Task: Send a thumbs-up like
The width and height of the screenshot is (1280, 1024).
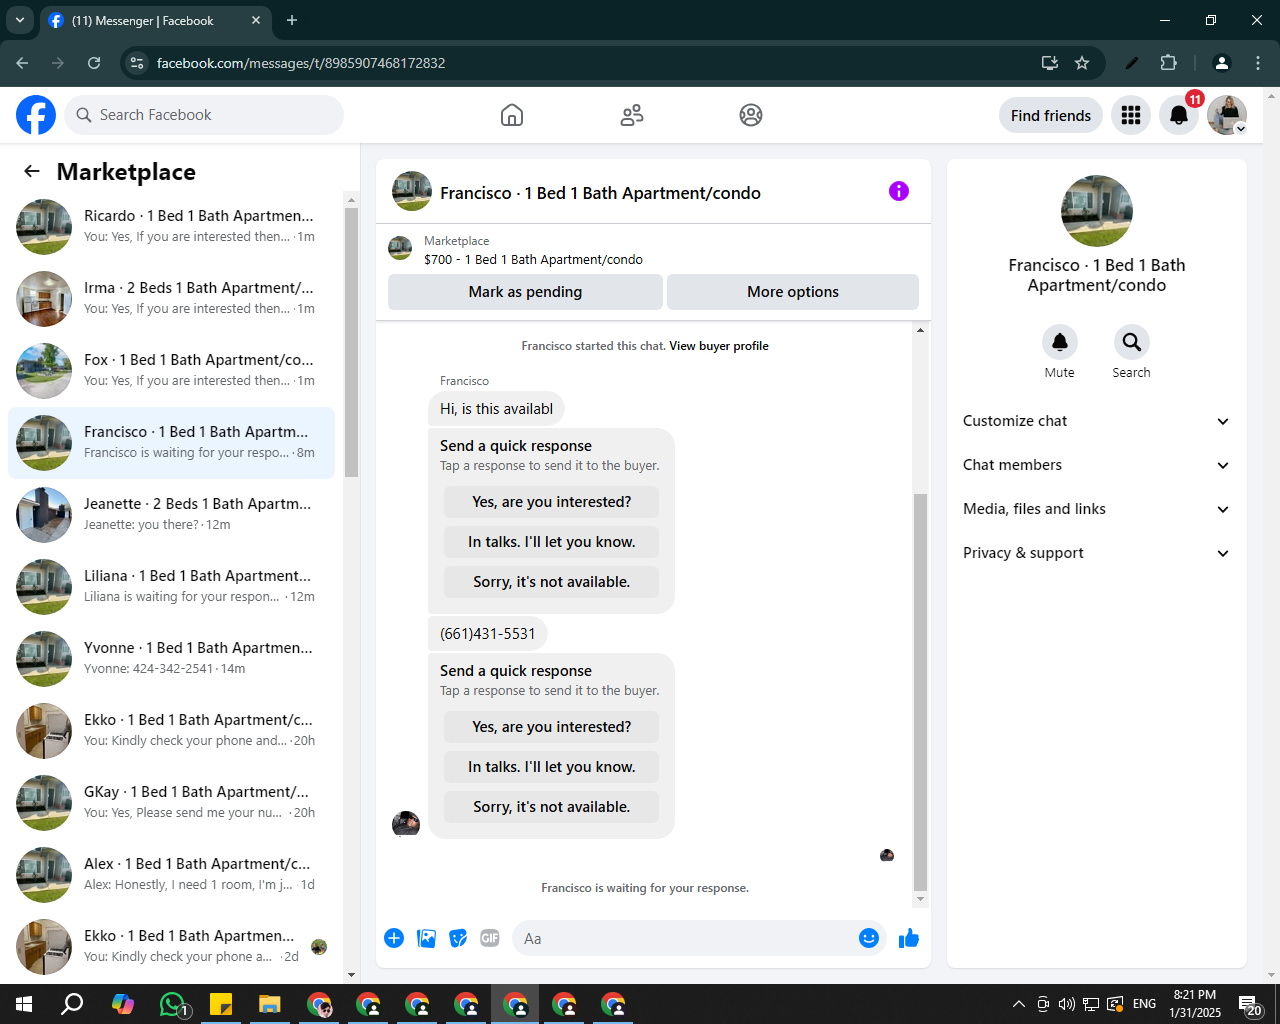Action: point(909,938)
